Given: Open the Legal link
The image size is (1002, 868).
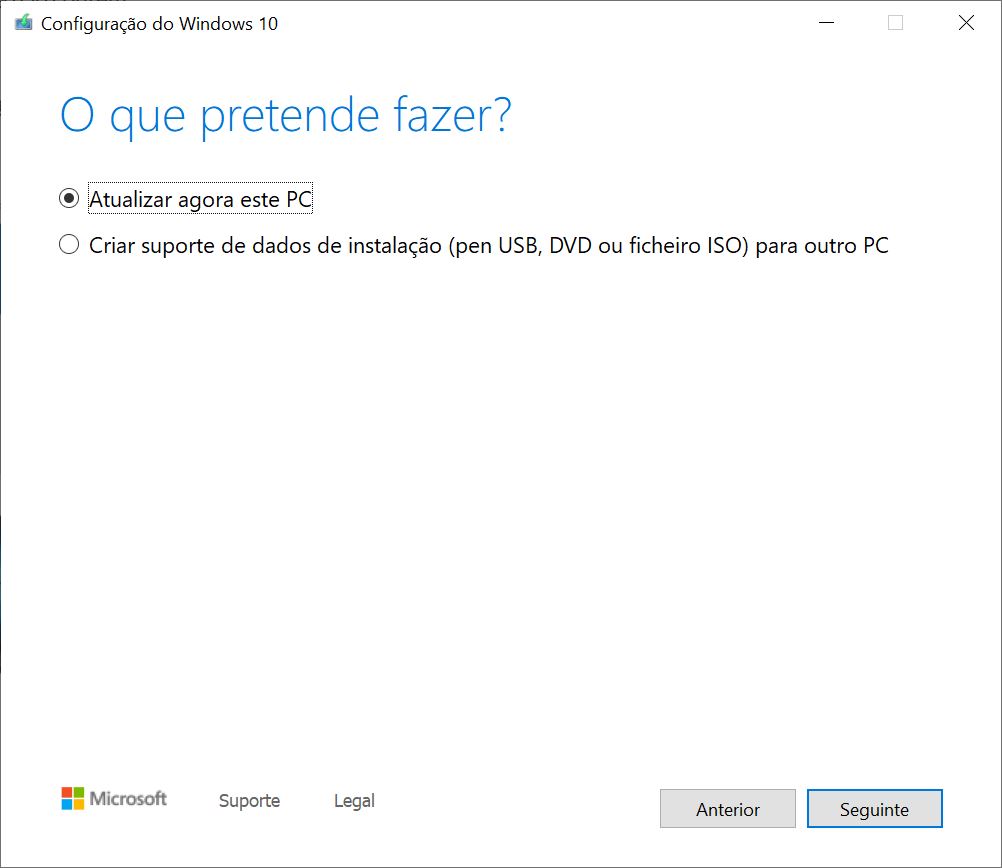Looking at the screenshot, I should 354,801.
